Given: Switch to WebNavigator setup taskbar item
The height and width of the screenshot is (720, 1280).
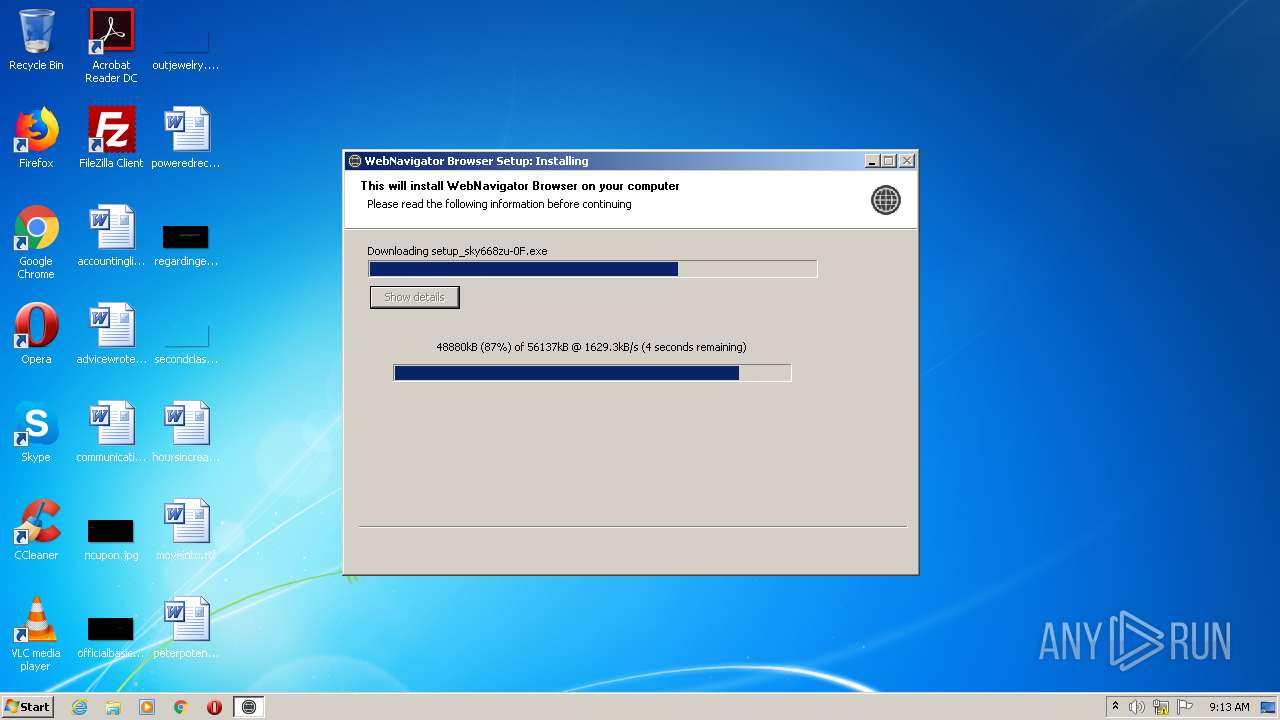Looking at the screenshot, I should pyautogui.click(x=249, y=707).
